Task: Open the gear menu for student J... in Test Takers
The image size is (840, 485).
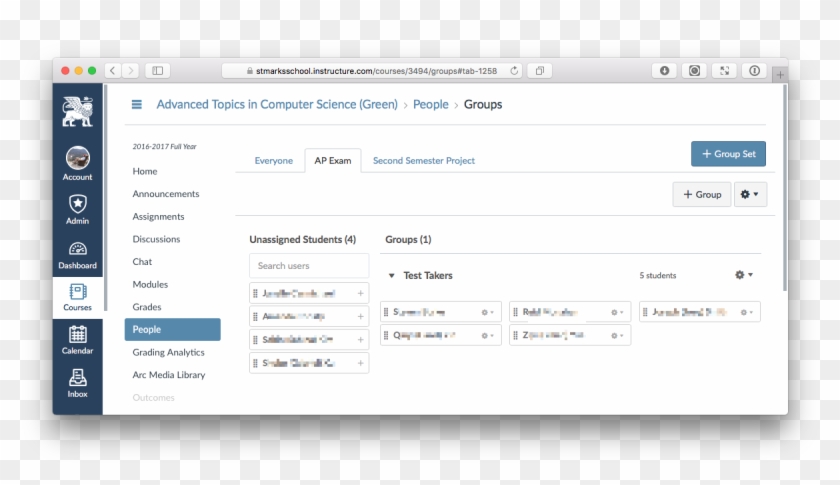Action: tap(747, 312)
